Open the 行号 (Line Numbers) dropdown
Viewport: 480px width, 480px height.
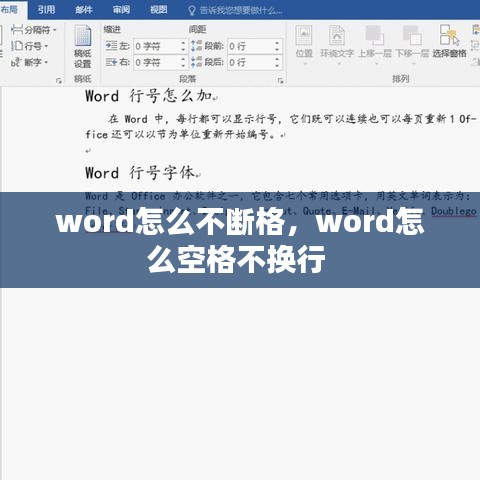[x=29, y=46]
